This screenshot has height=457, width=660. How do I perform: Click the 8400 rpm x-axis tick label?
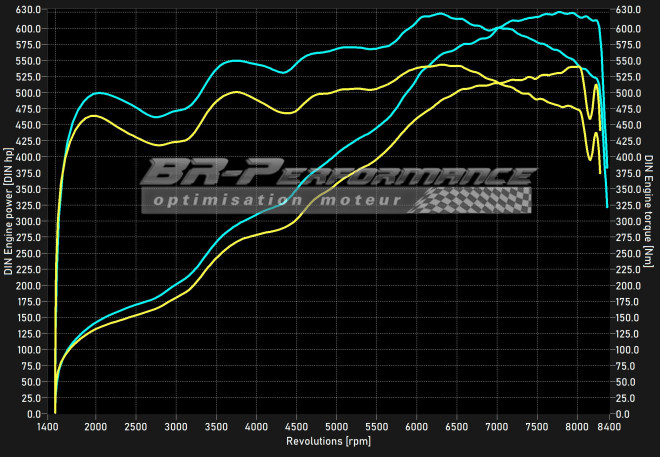[608, 425]
